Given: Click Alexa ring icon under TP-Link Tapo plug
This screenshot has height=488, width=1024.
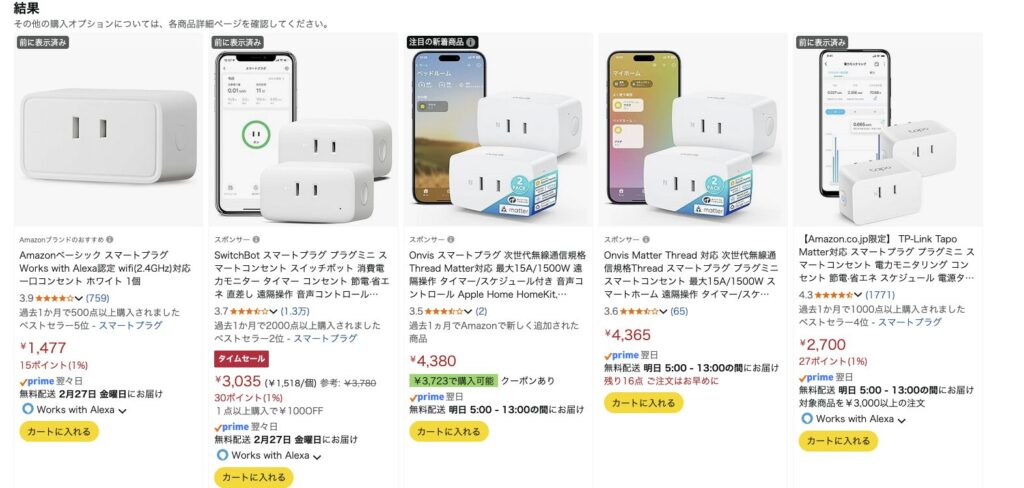Looking at the screenshot, I should pyautogui.click(x=807, y=418).
